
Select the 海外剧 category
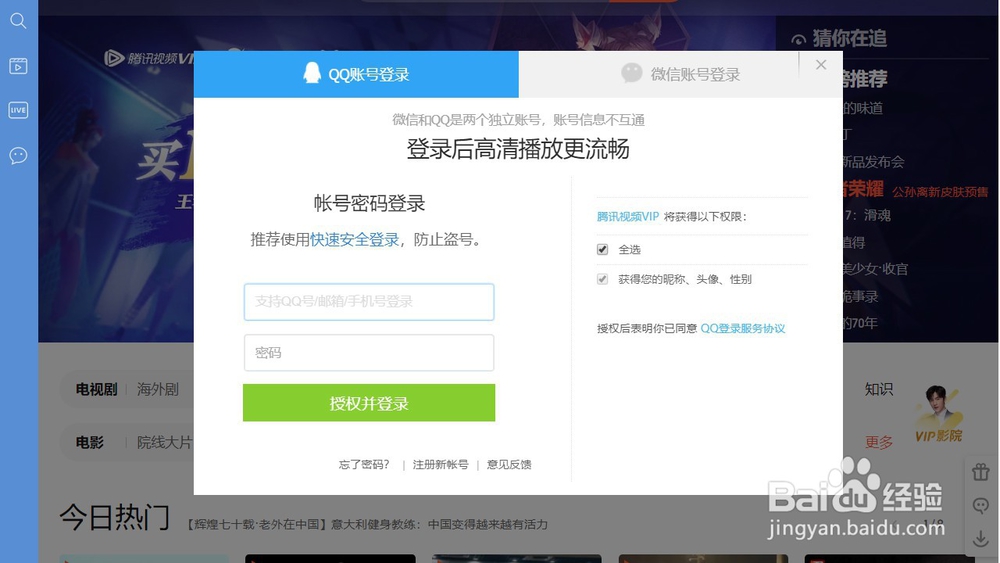(158, 389)
